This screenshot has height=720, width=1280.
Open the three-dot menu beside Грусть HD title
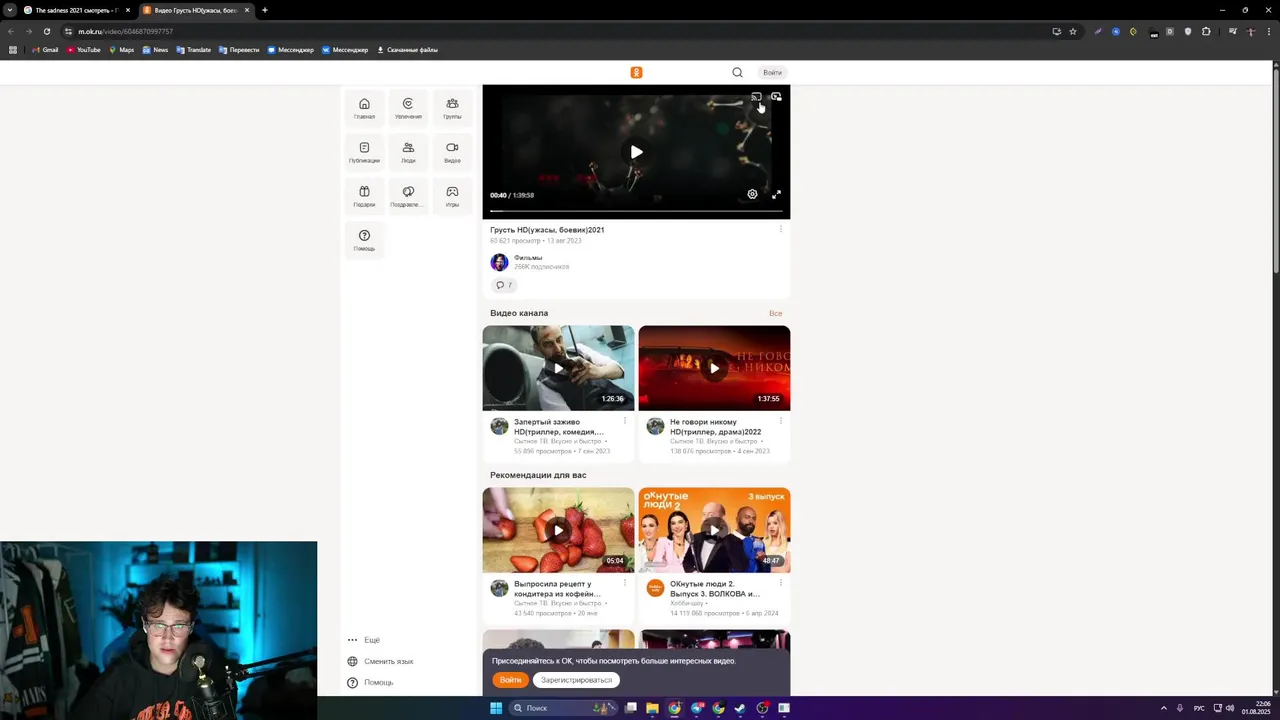780,229
